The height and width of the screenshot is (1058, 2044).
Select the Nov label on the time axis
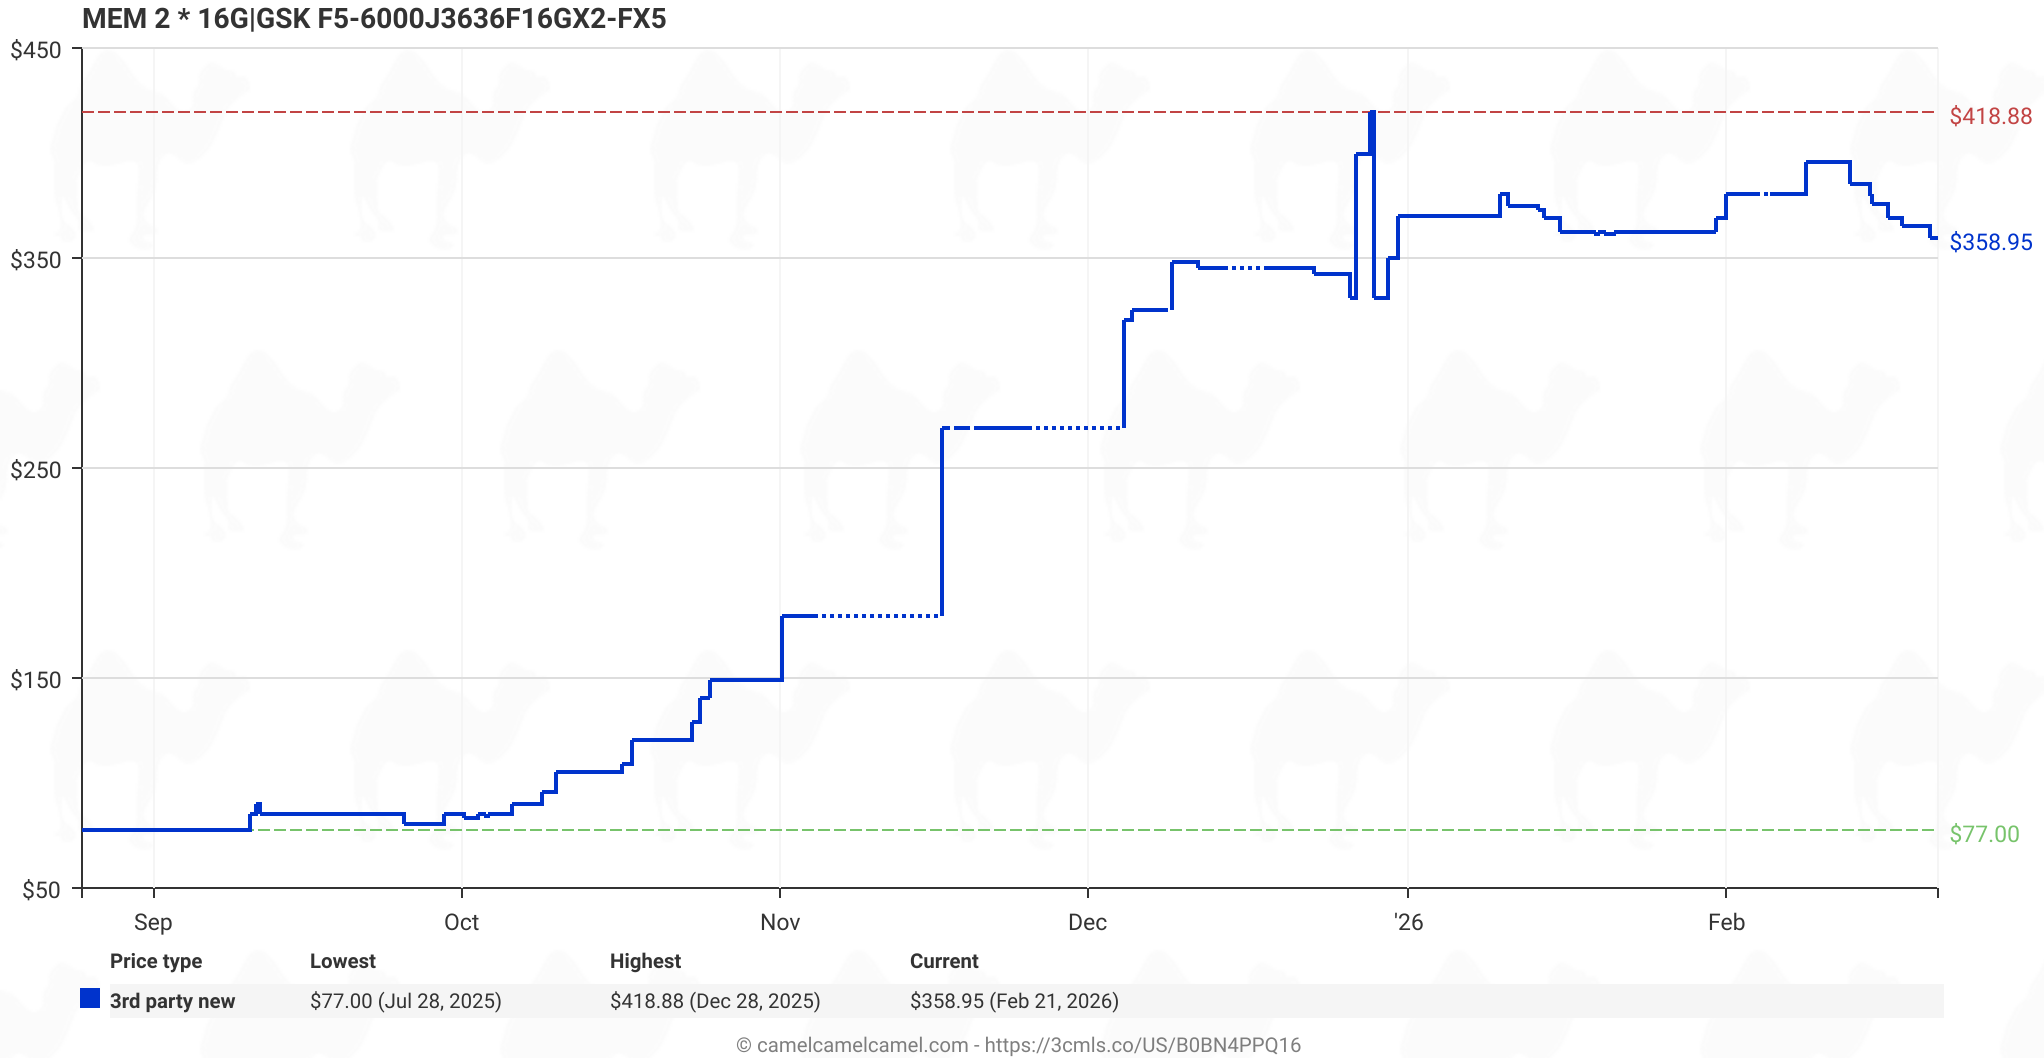[x=780, y=922]
